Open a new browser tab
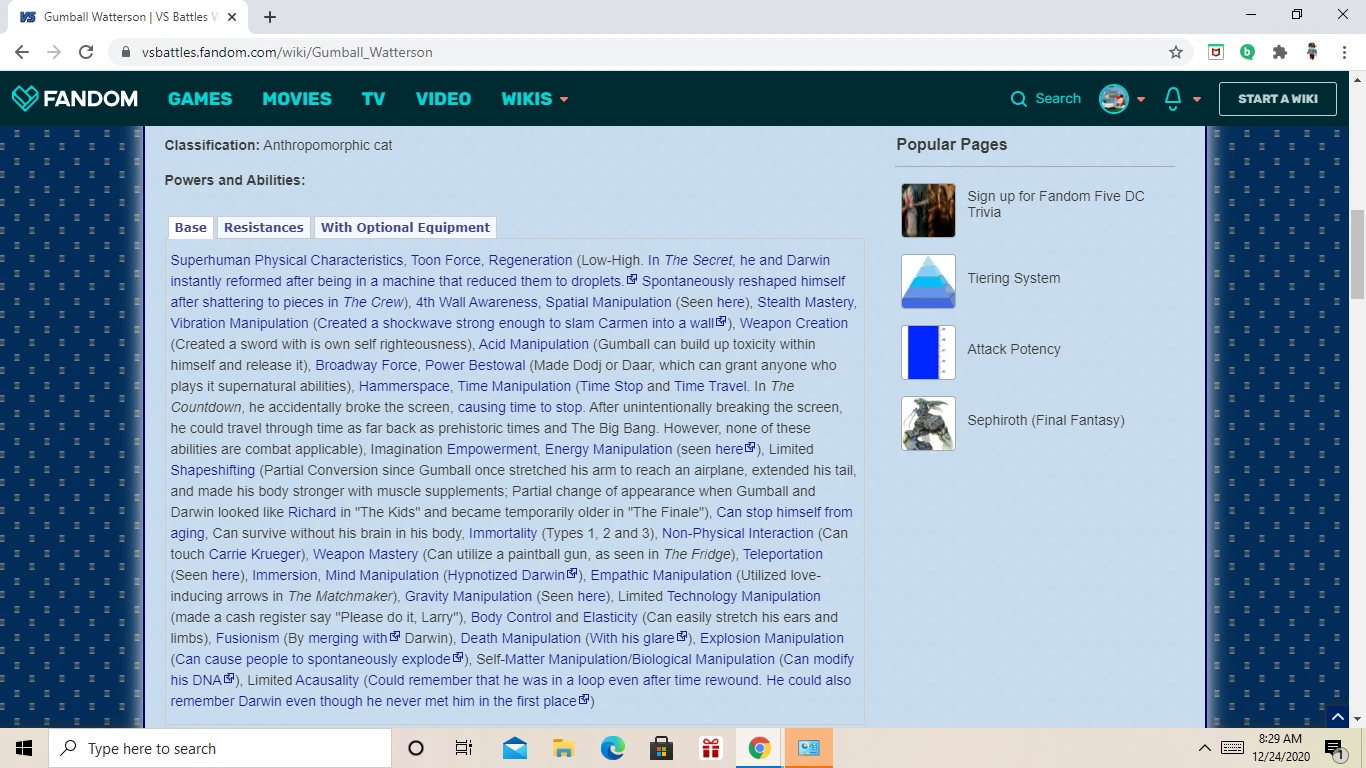Image resolution: width=1366 pixels, height=768 pixels. click(x=270, y=17)
